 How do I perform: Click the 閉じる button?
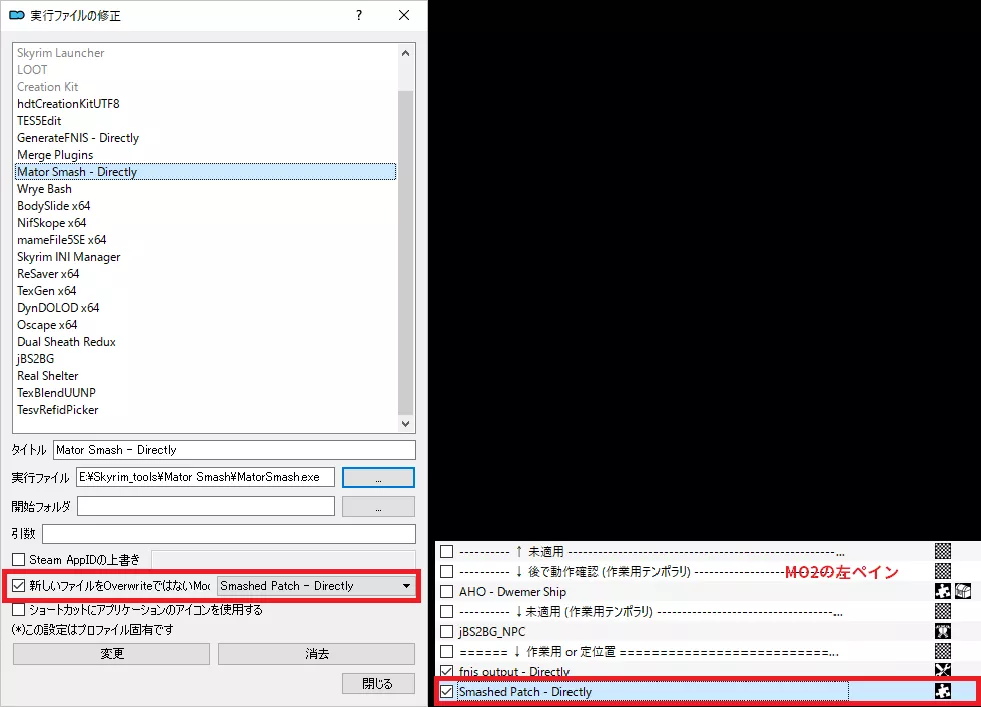378,683
